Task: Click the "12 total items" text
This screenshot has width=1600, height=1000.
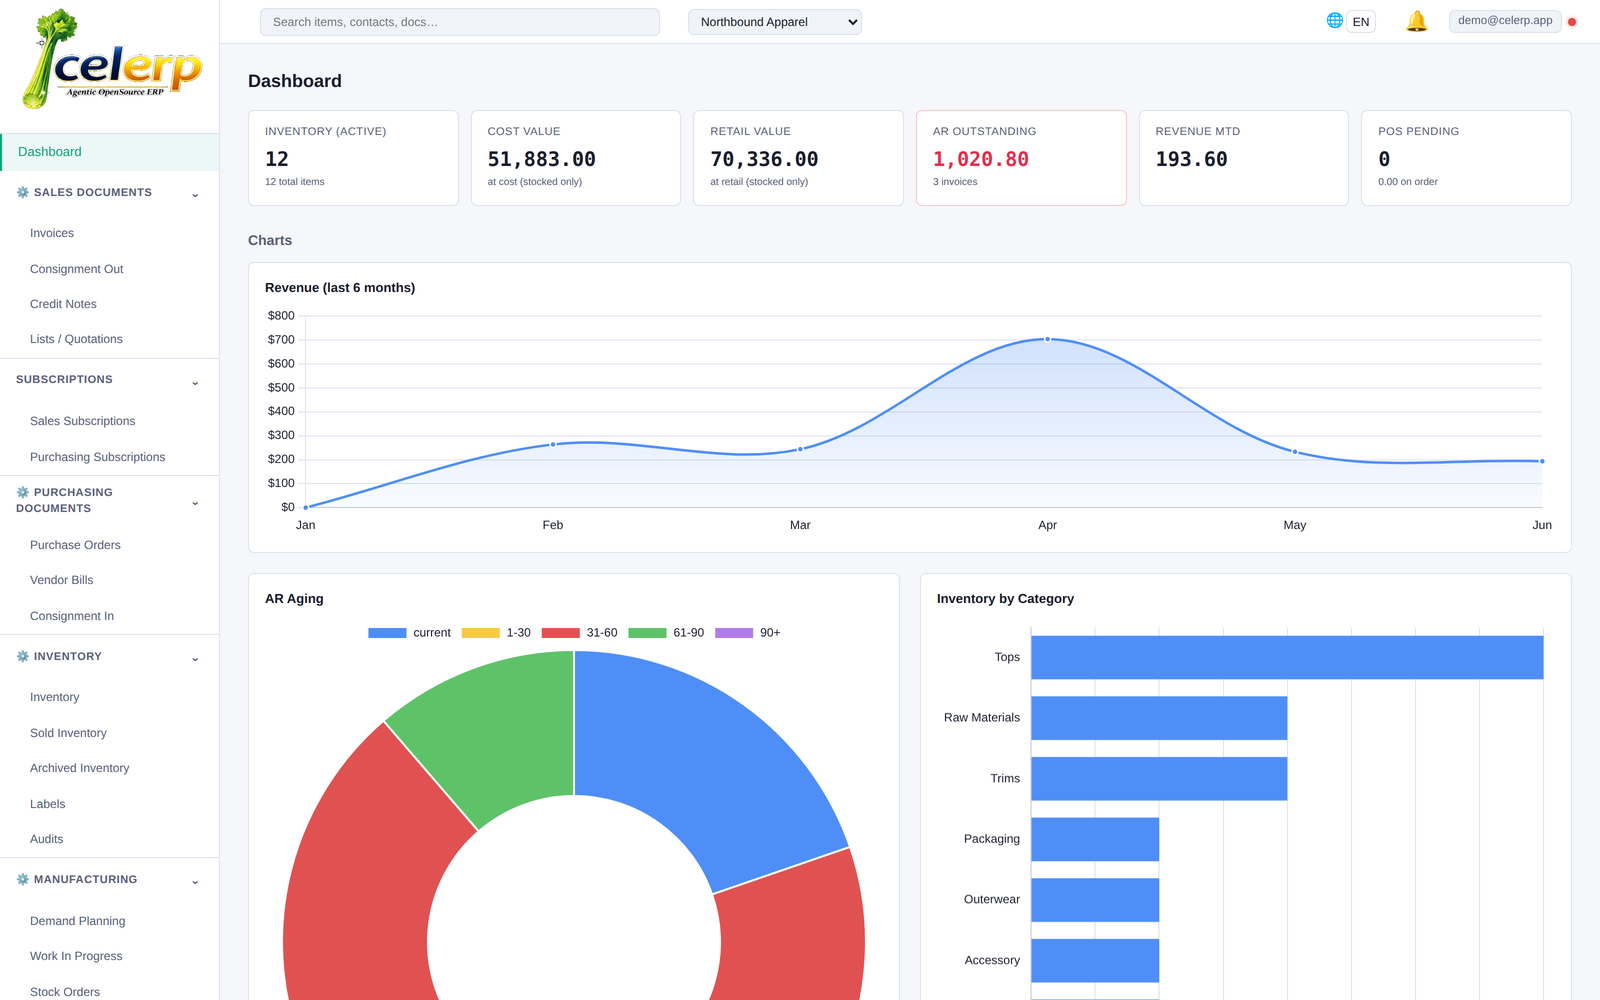Action: (x=295, y=182)
